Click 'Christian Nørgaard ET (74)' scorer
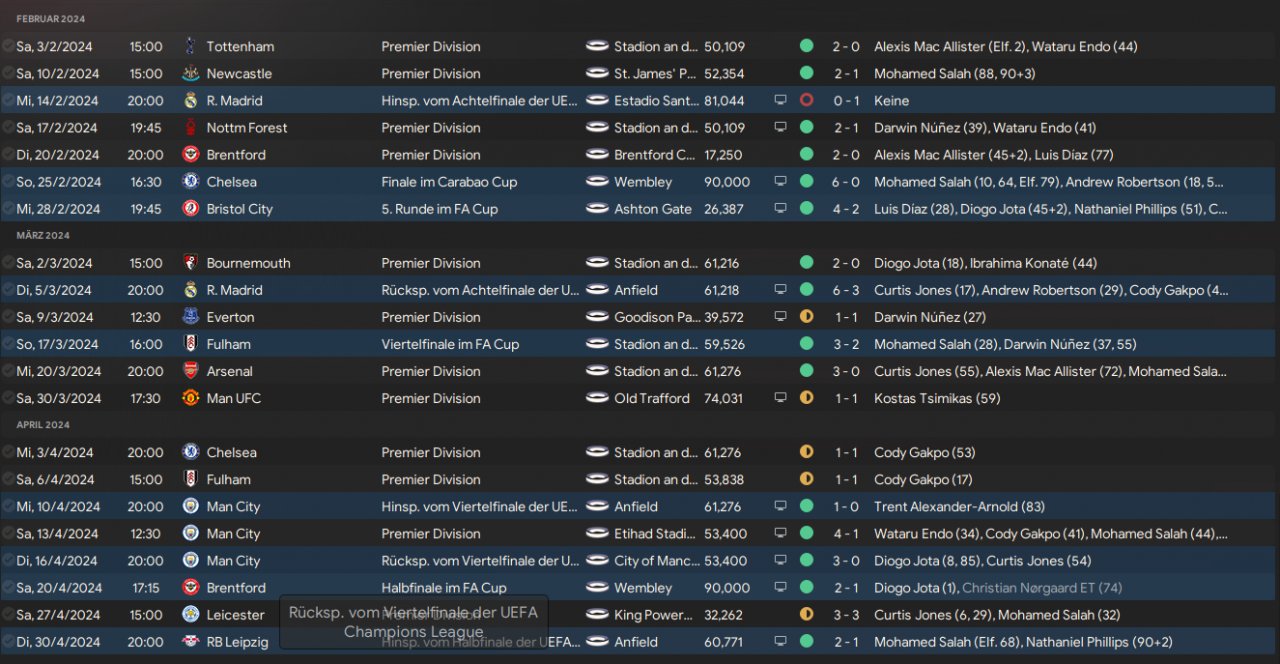 [x=1042, y=588]
